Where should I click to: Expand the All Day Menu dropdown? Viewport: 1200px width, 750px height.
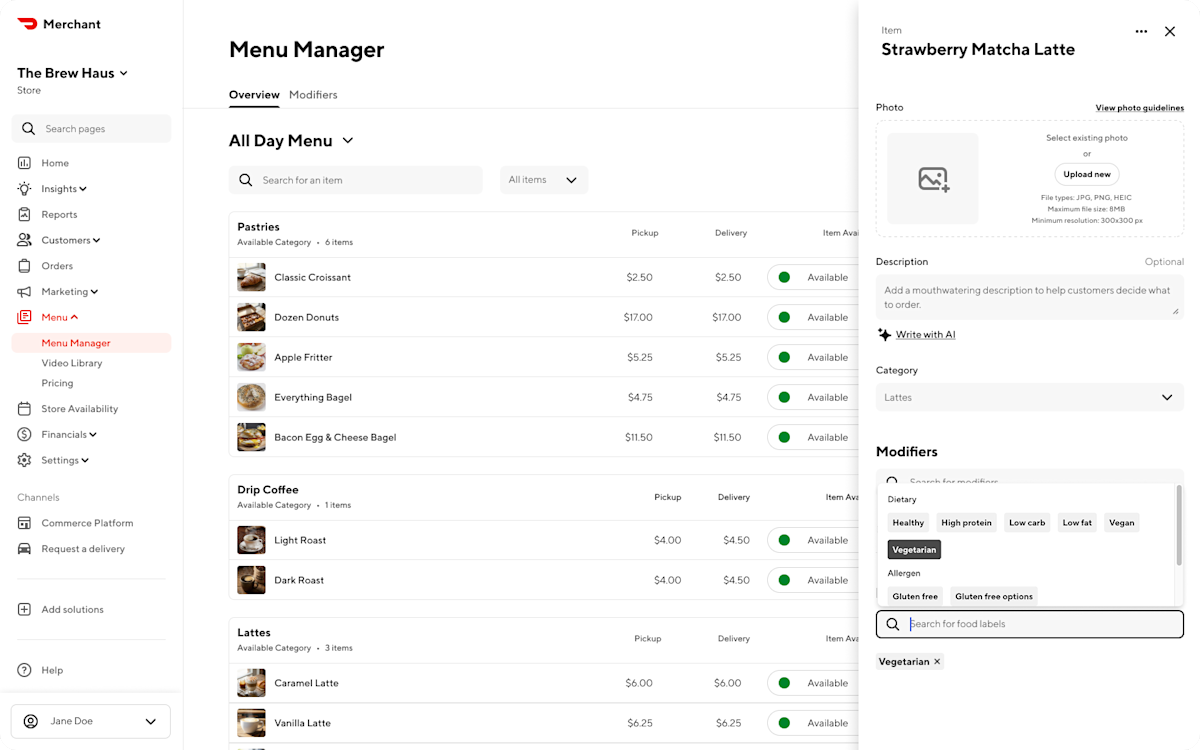click(348, 140)
